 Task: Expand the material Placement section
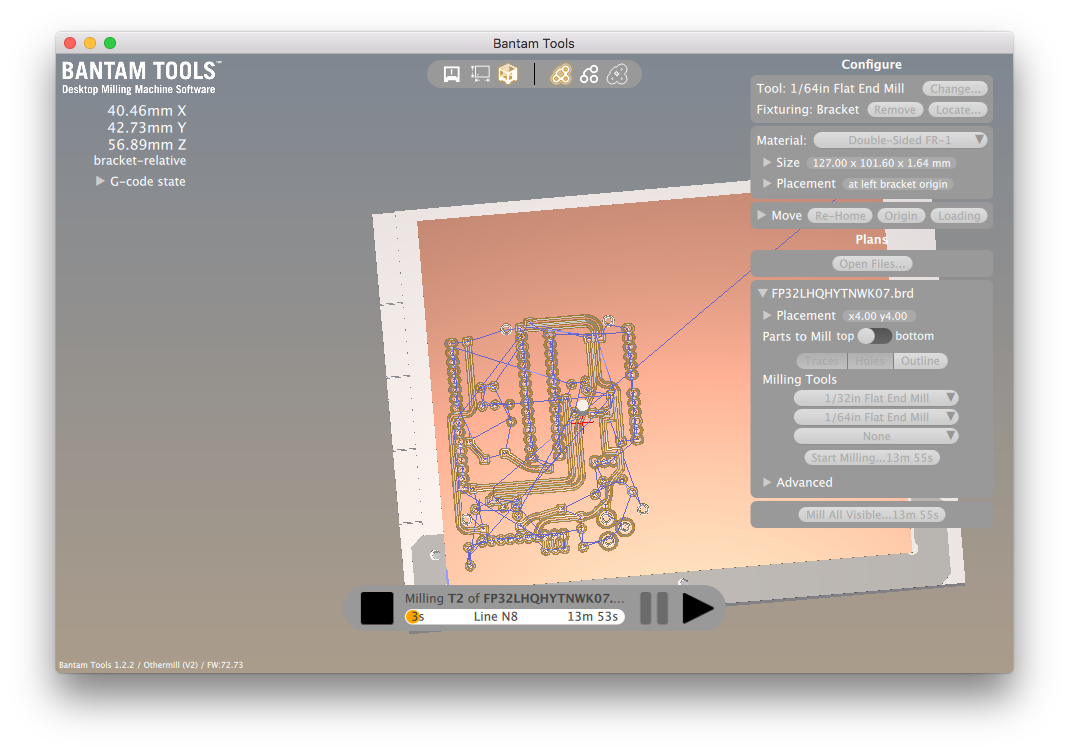pyautogui.click(x=767, y=183)
